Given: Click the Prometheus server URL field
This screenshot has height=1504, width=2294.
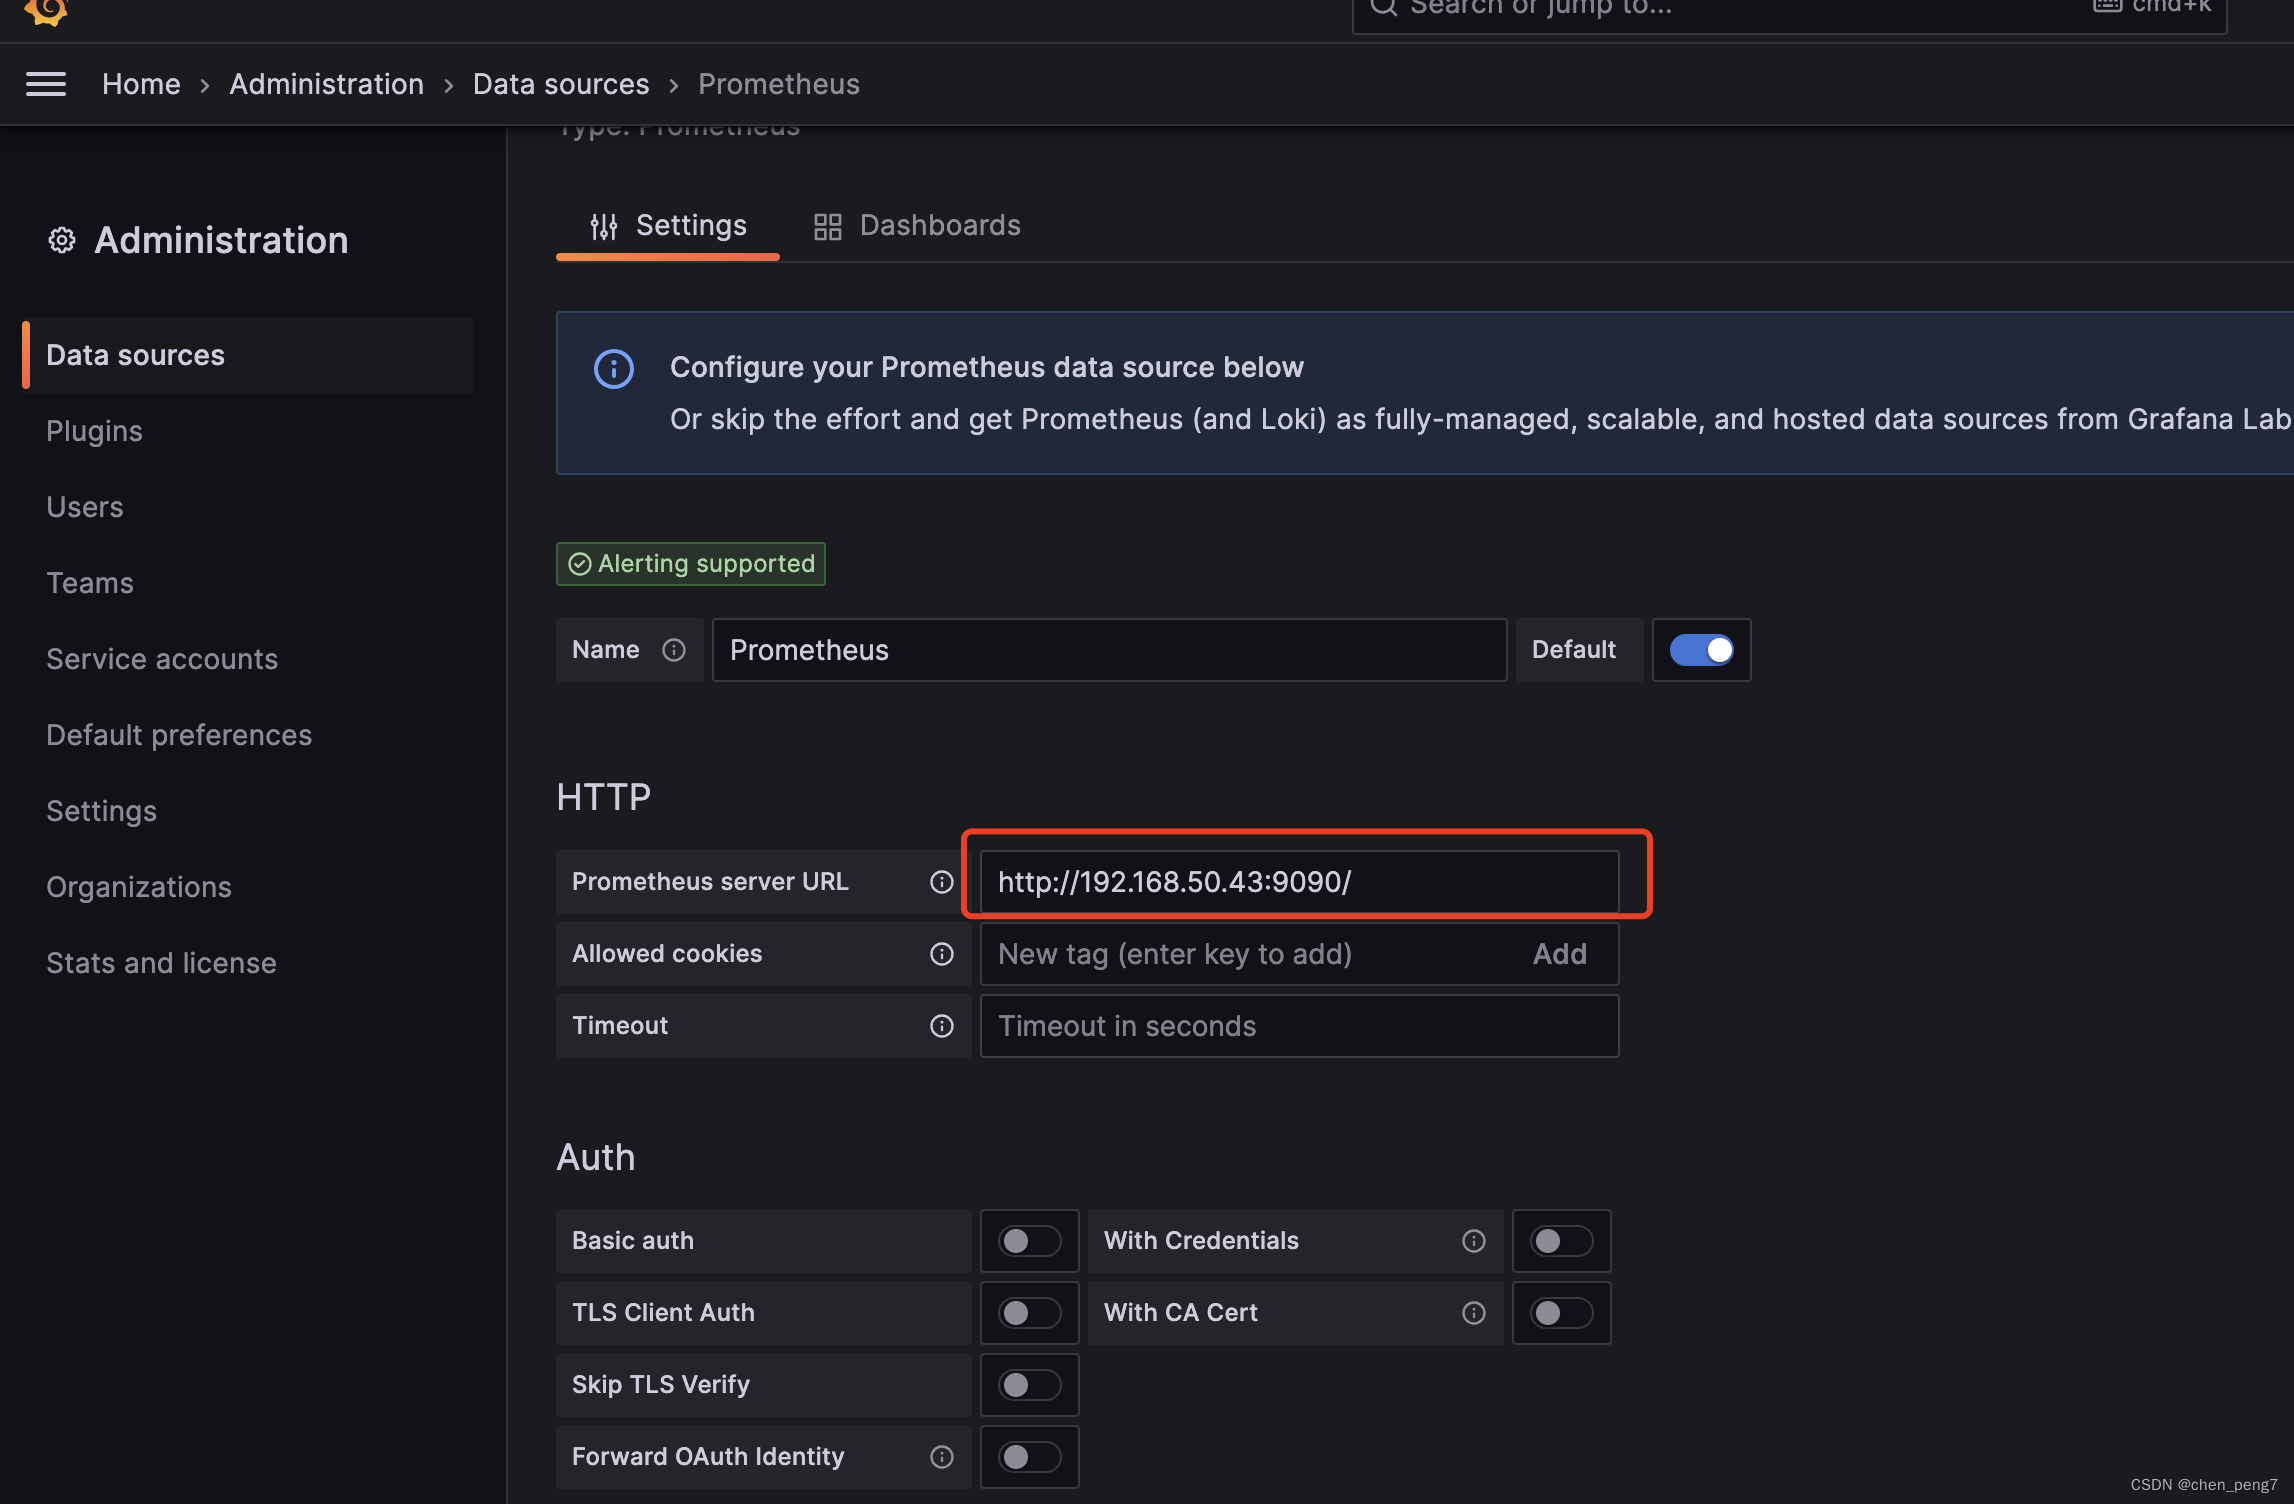Looking at the screenshot, I should (x=1299, y=882).
